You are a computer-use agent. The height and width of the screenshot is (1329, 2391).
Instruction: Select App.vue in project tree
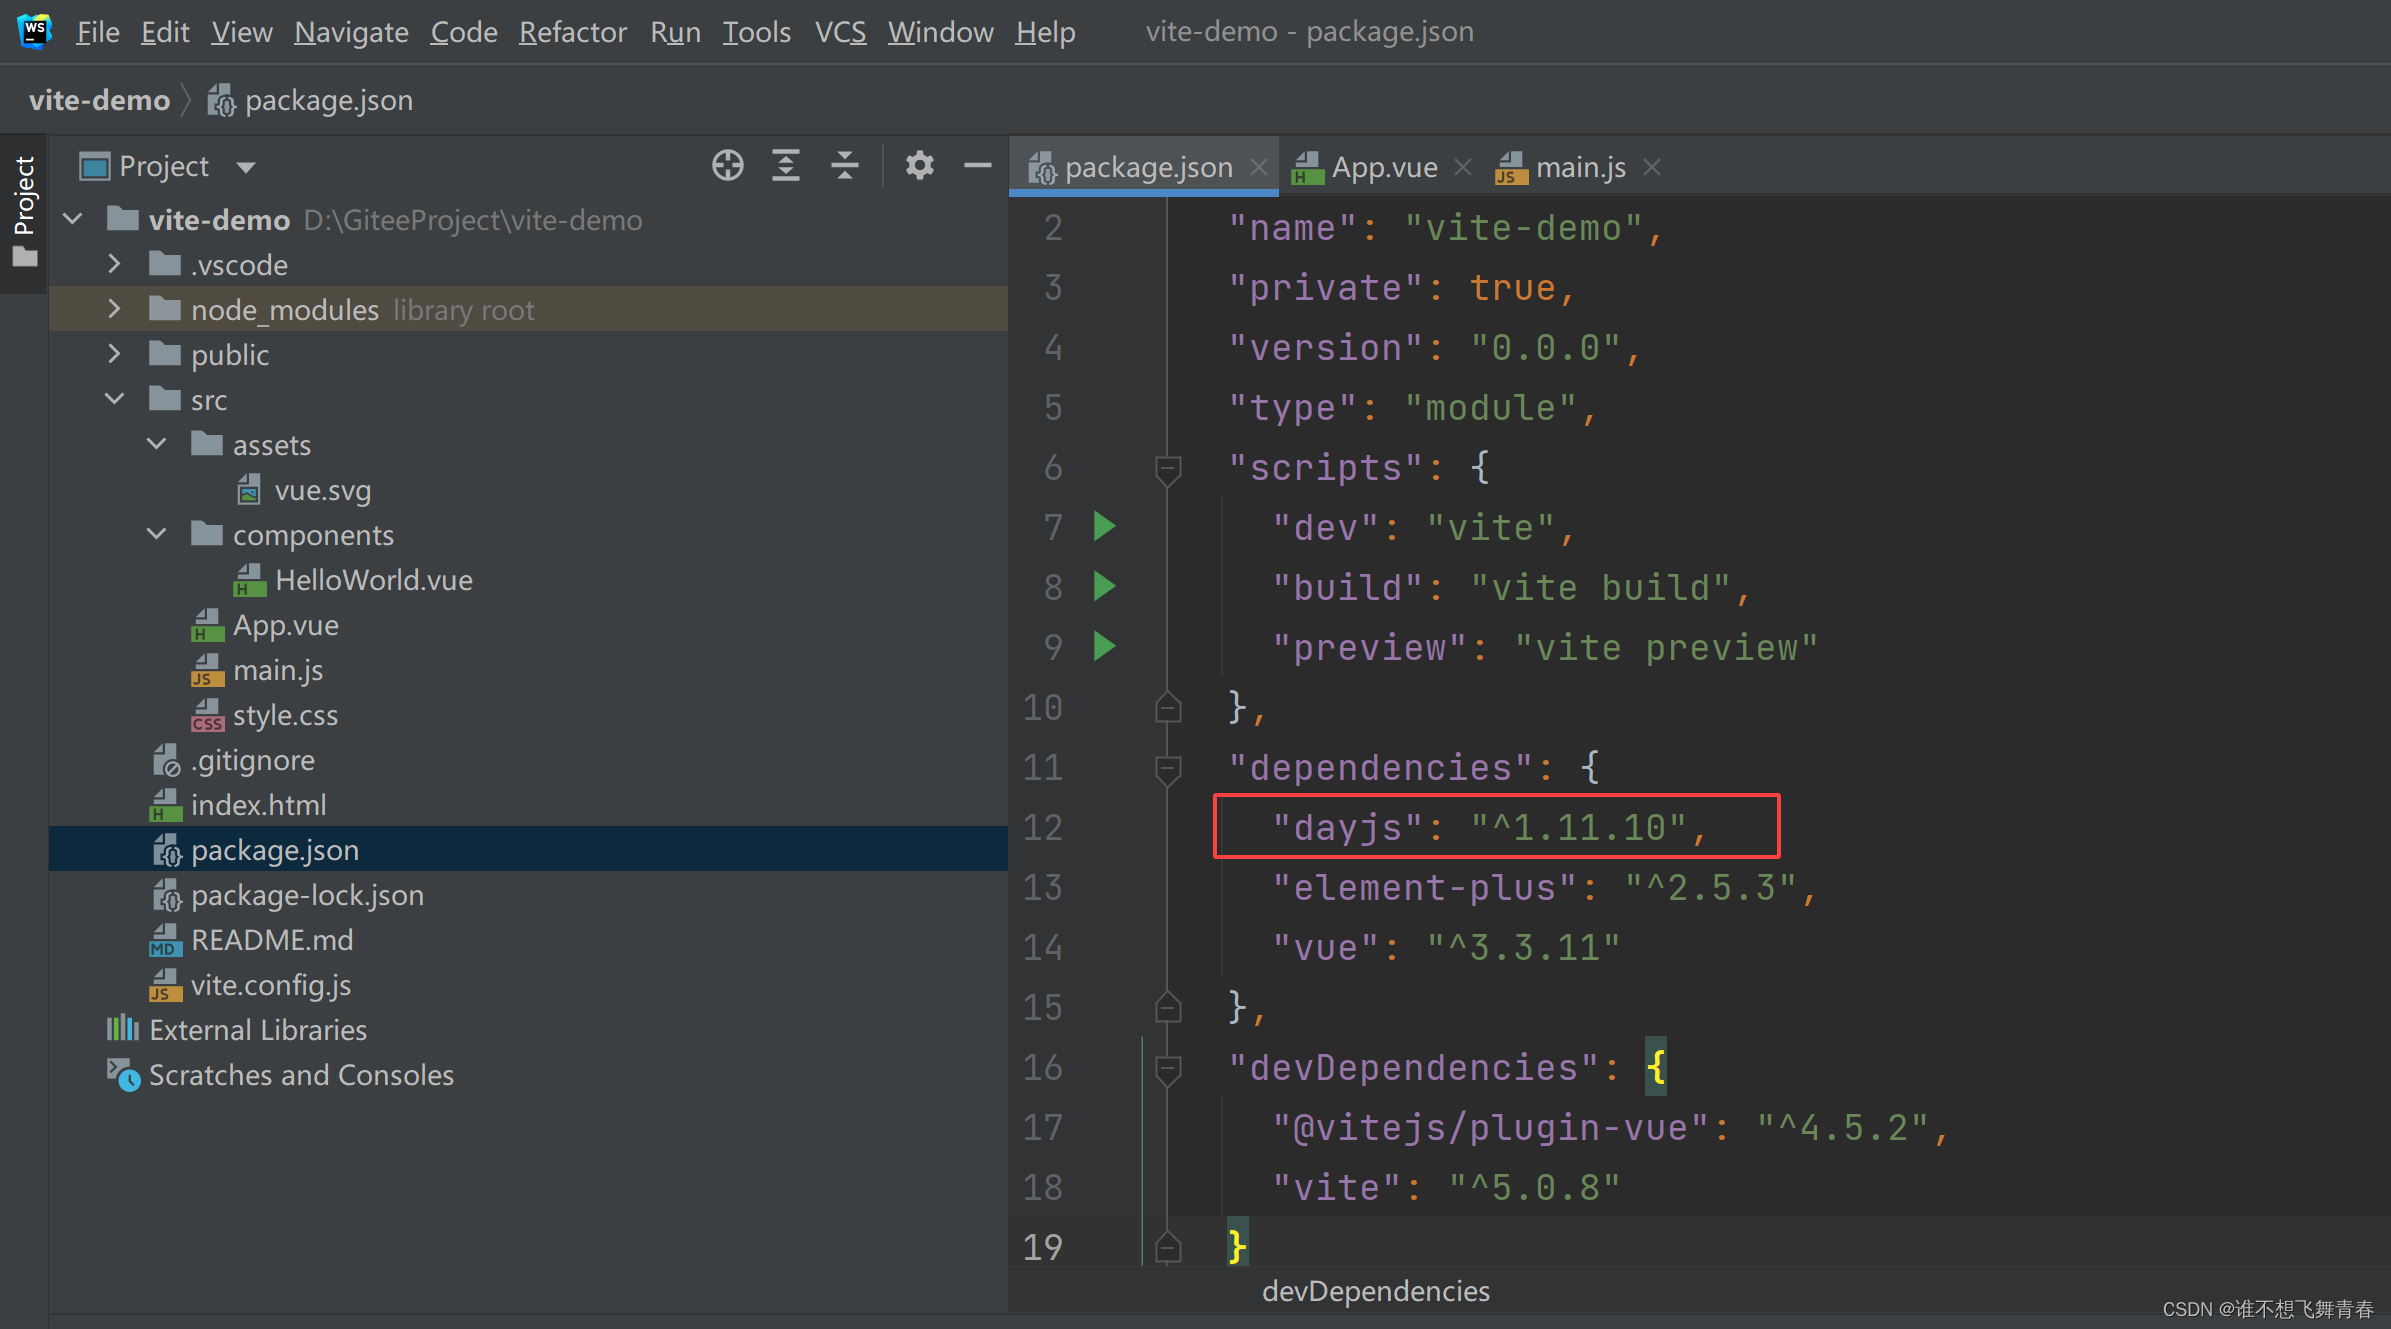click(285, 625)
